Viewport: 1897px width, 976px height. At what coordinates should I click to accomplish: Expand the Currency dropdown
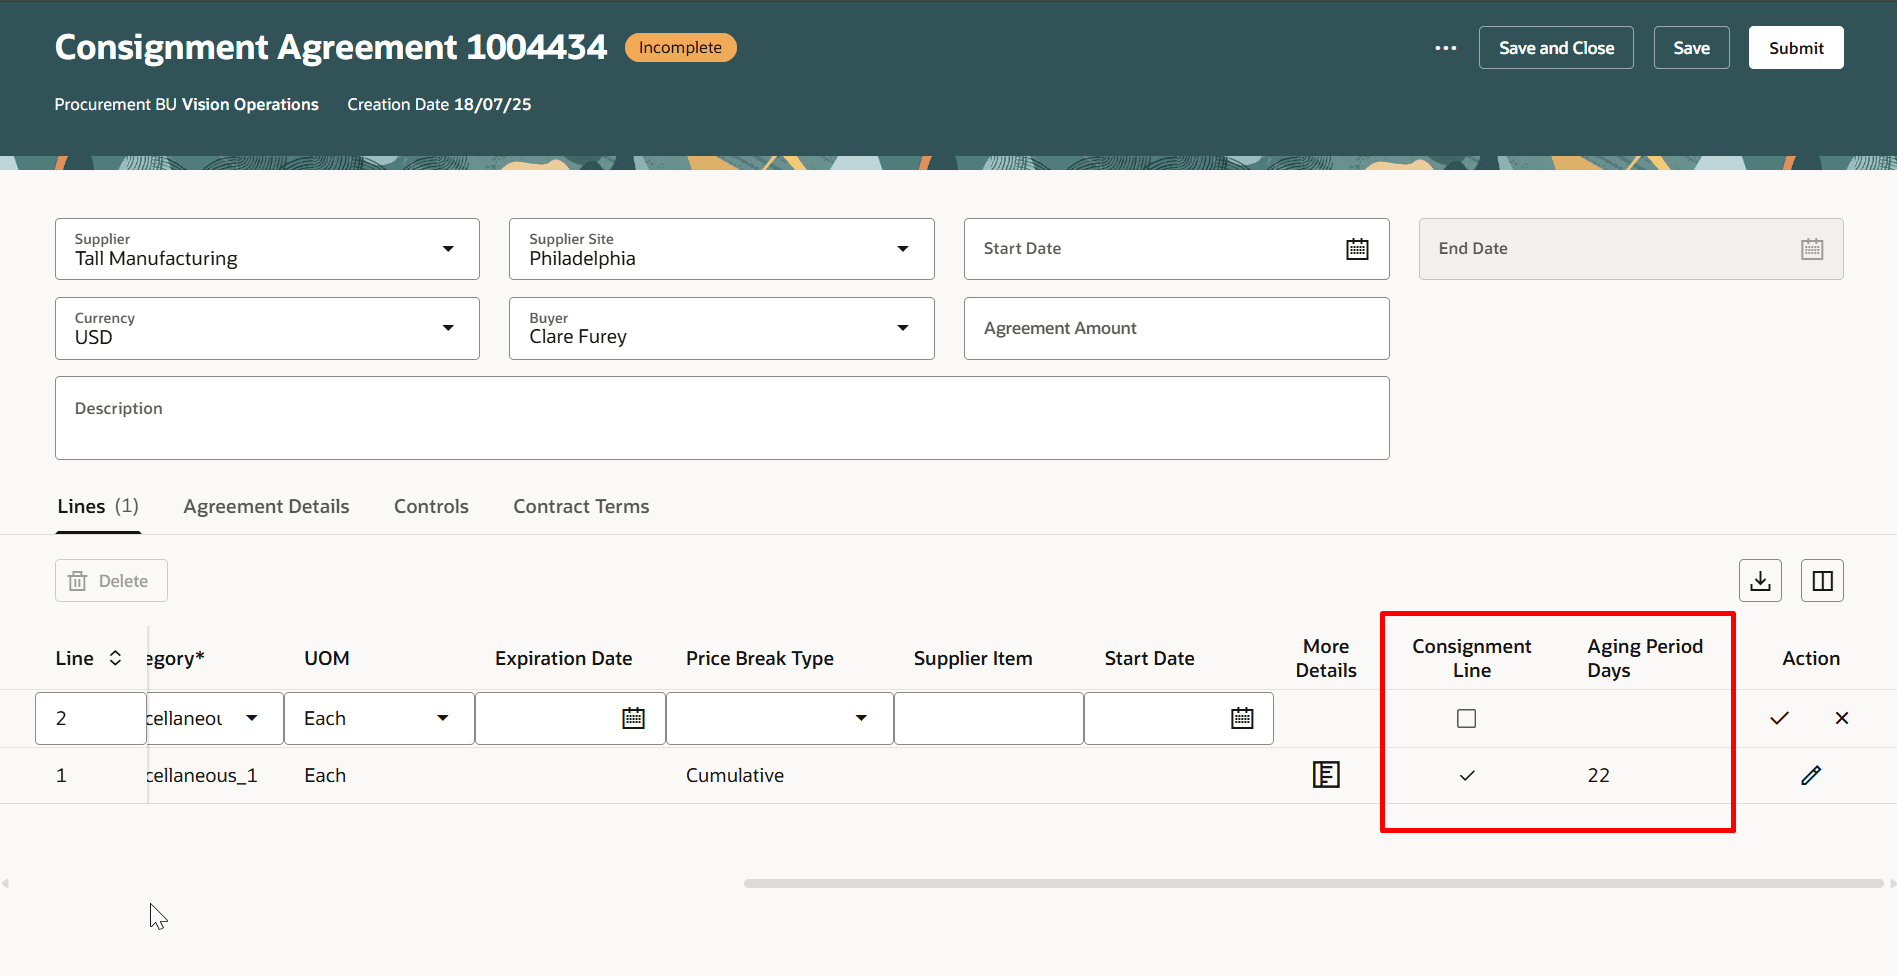[448, 328]
